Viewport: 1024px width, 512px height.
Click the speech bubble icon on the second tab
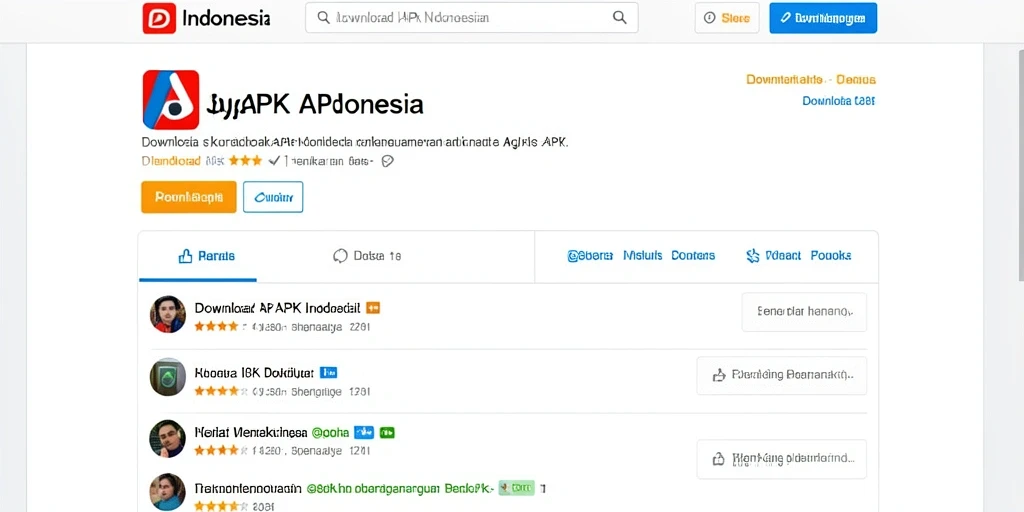(x=340, y=256)
